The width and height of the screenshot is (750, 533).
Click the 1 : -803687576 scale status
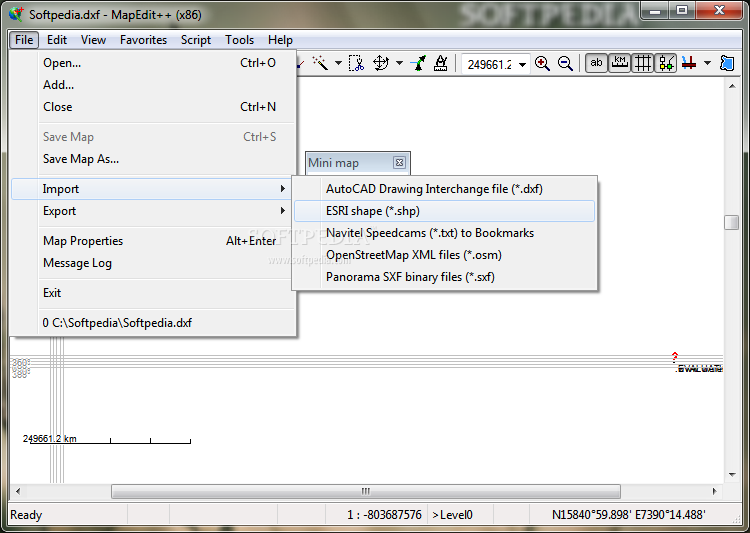pos(385,515)
